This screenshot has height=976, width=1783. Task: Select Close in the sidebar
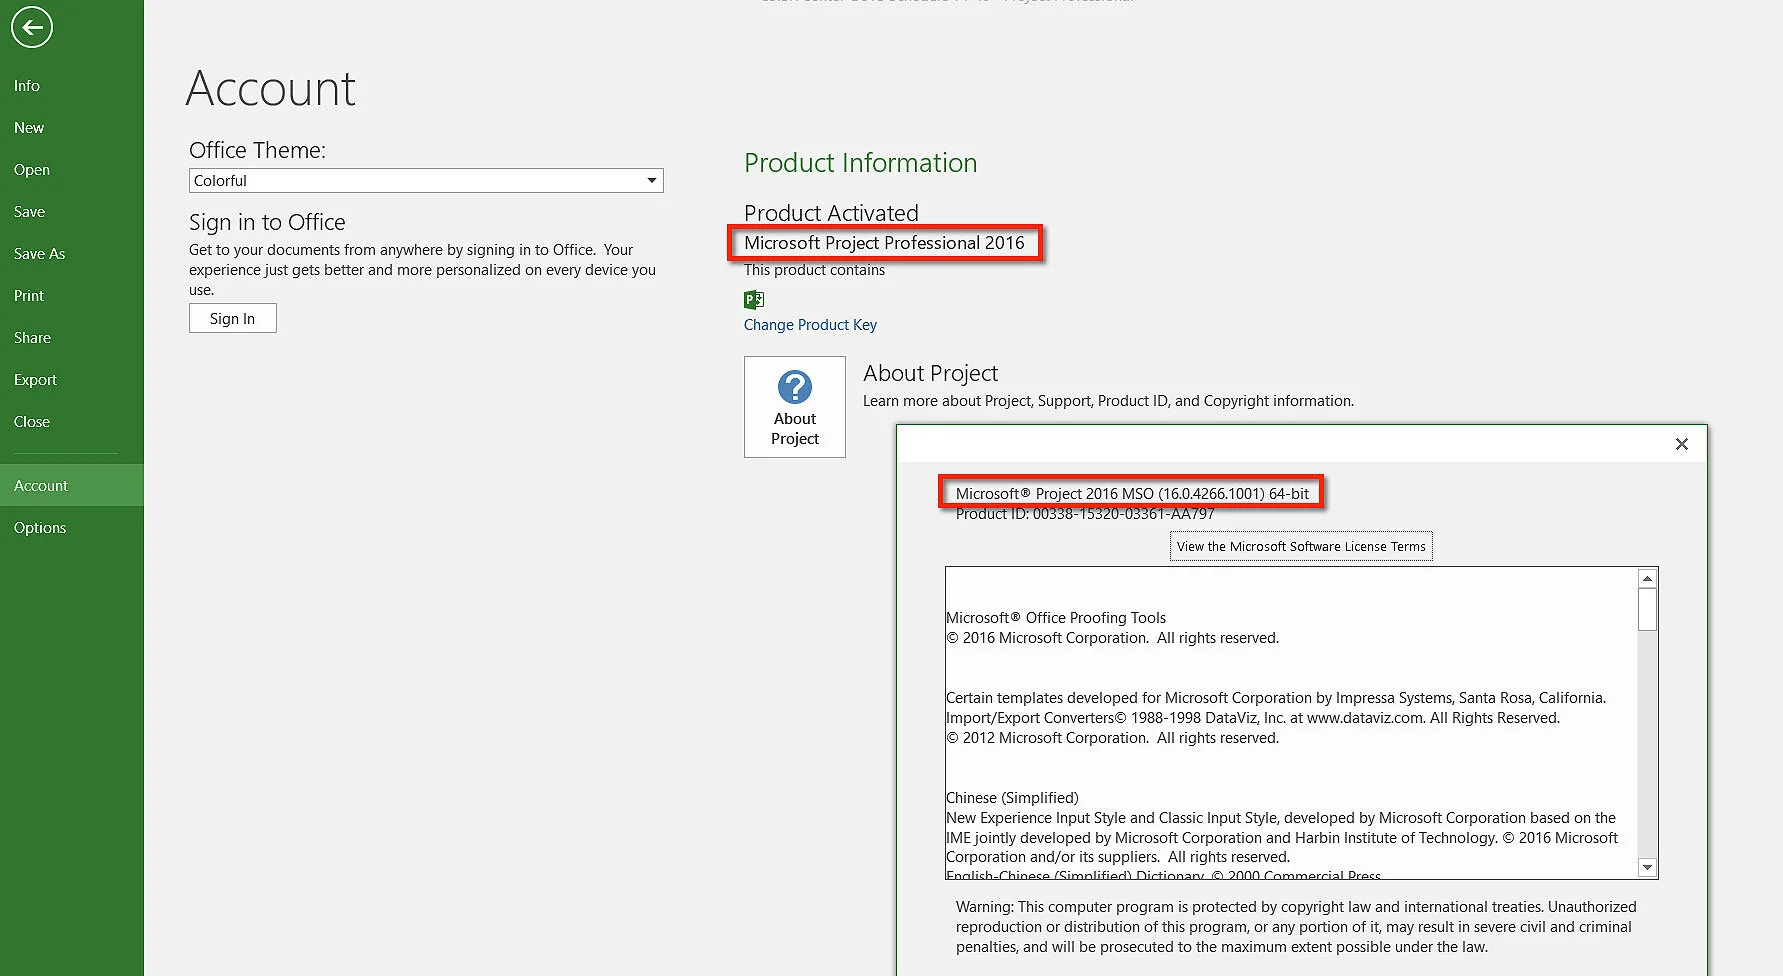coord(32,422)
